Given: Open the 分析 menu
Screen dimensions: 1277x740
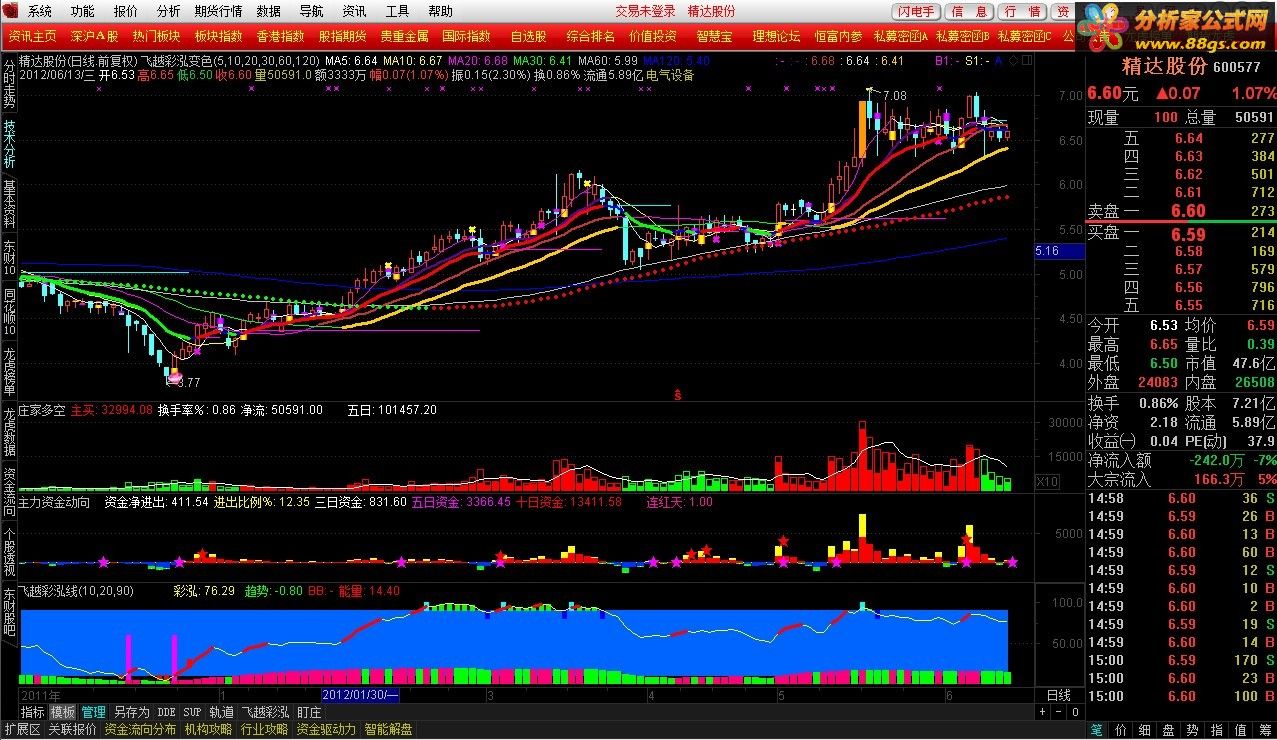Looking at the screenshot, I should [x=169, y=11].
